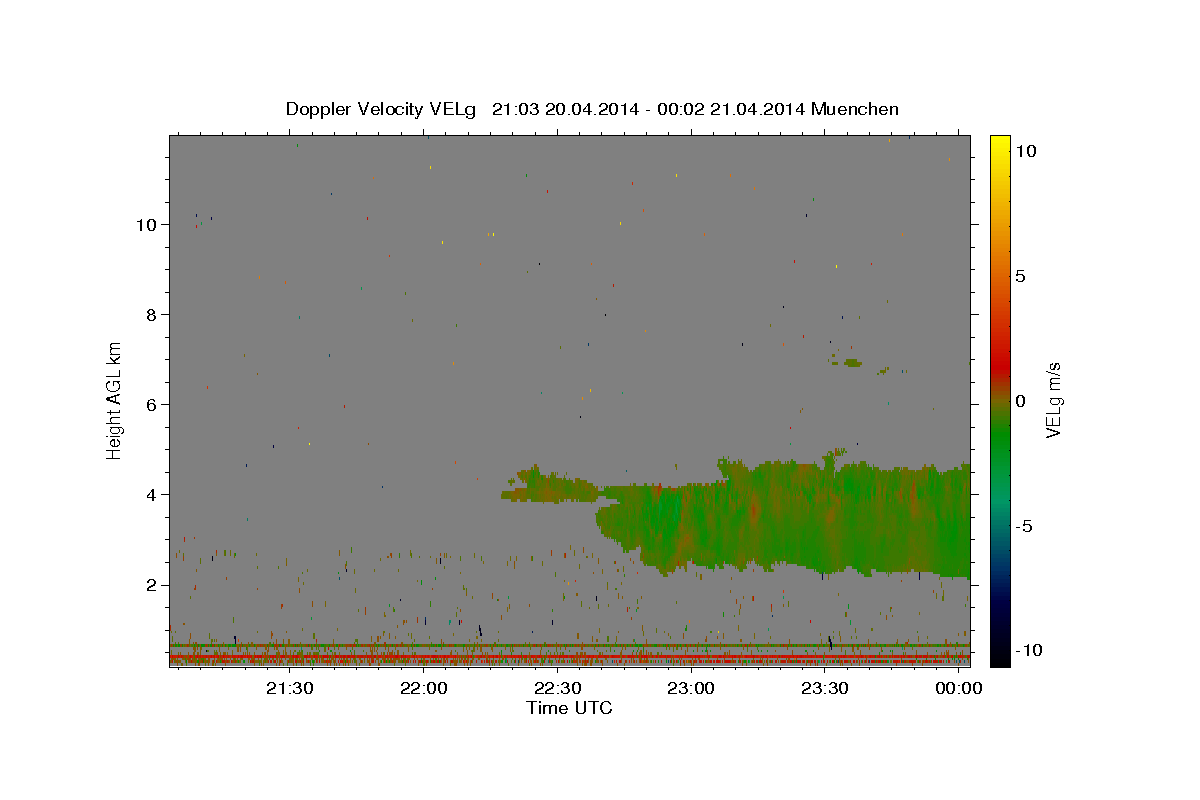1200x800 pixels.
Task: Select the '21:30' time axis label
Action: (290, 689)
